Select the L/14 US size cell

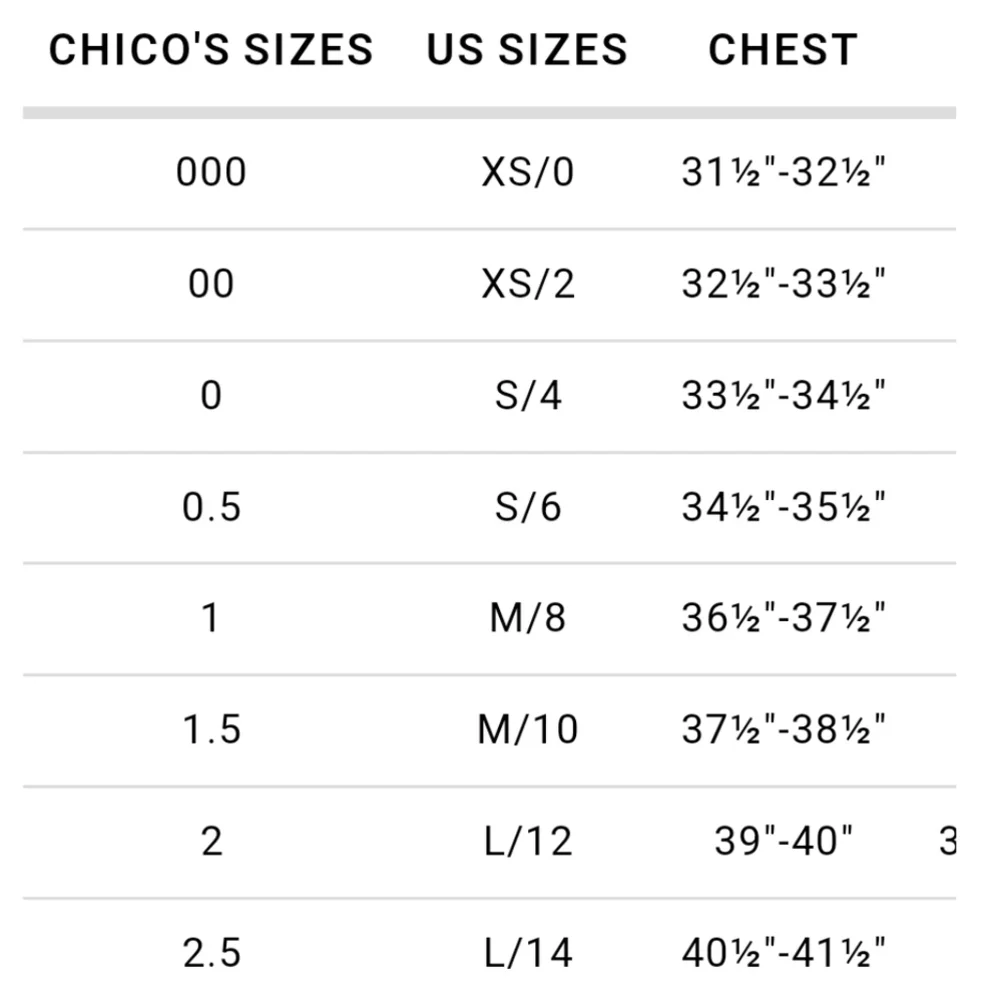point(528,953)
